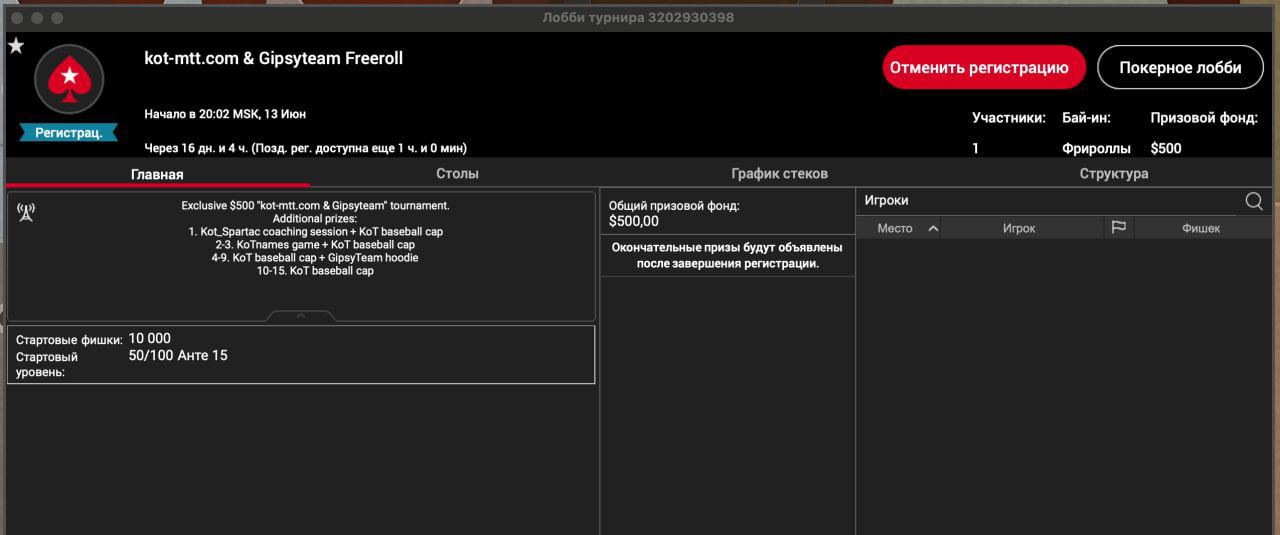This screenshot has height=535, width=1280.
Task: Switch to the Главная tab
Action: click(157, 174)
